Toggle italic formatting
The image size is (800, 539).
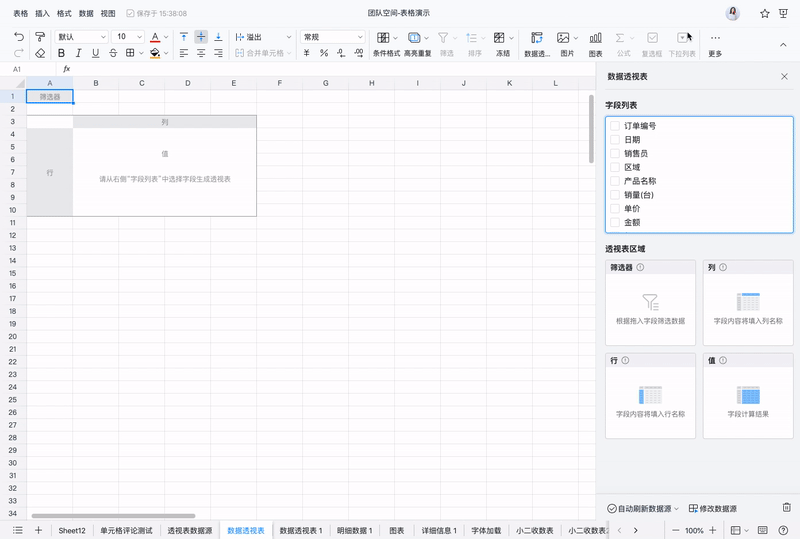pos(78,53)
